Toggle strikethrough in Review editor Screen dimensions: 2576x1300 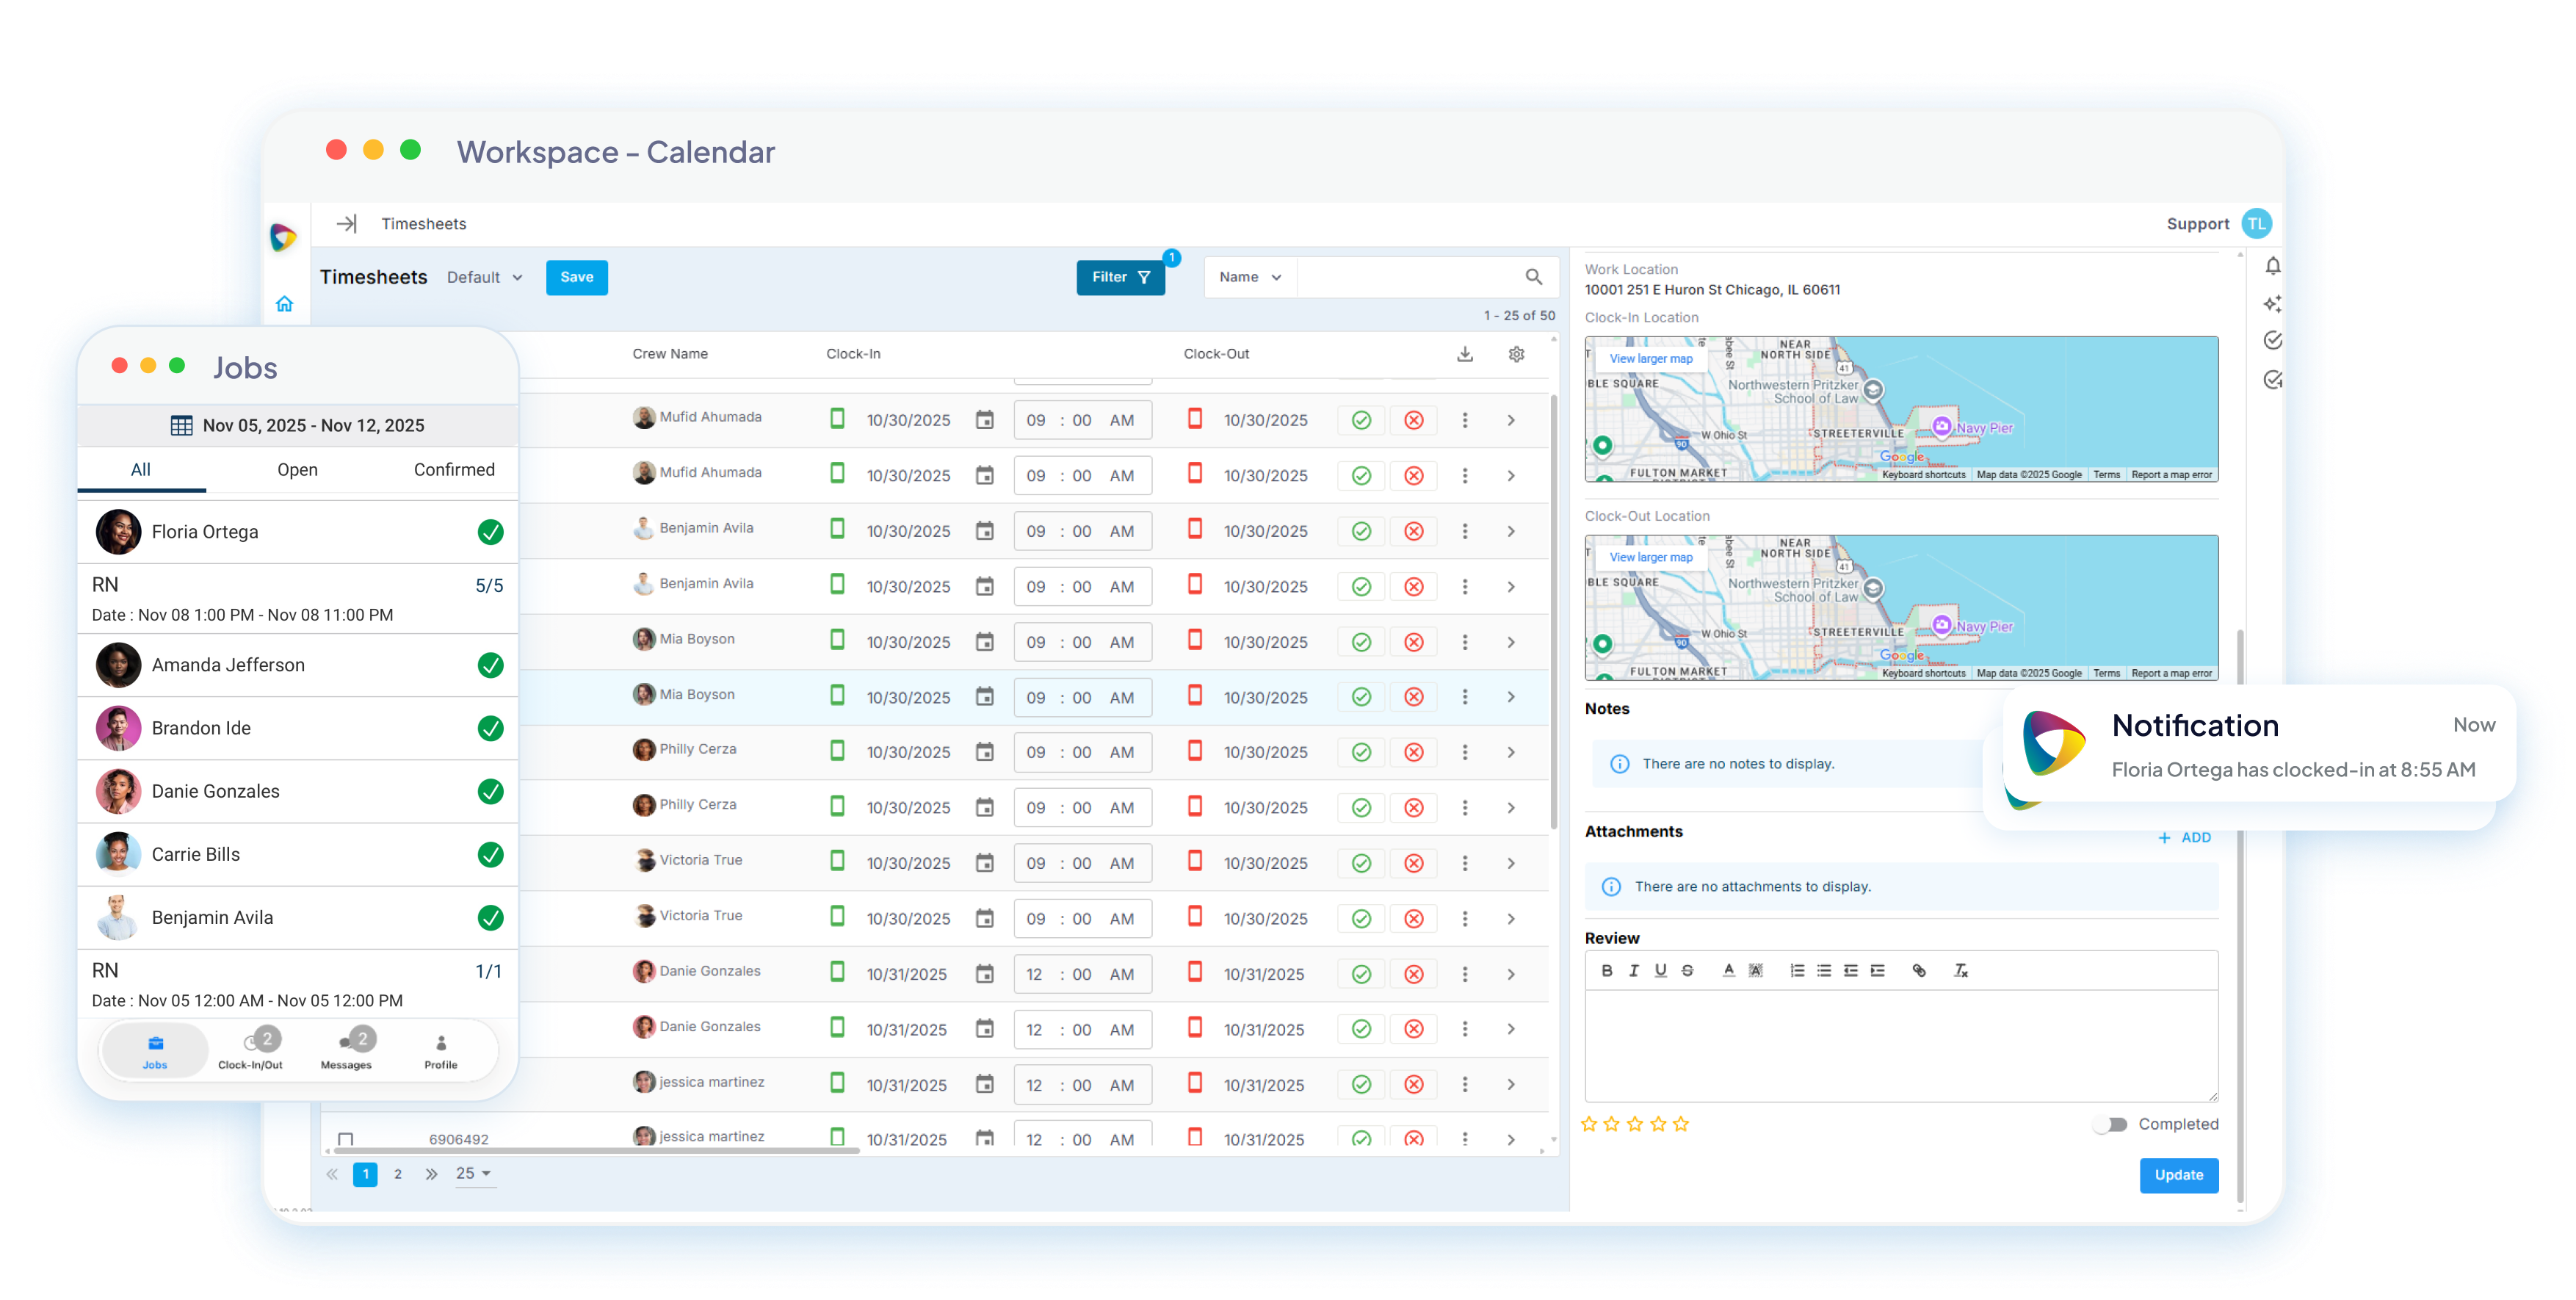tap(1687, 970)
